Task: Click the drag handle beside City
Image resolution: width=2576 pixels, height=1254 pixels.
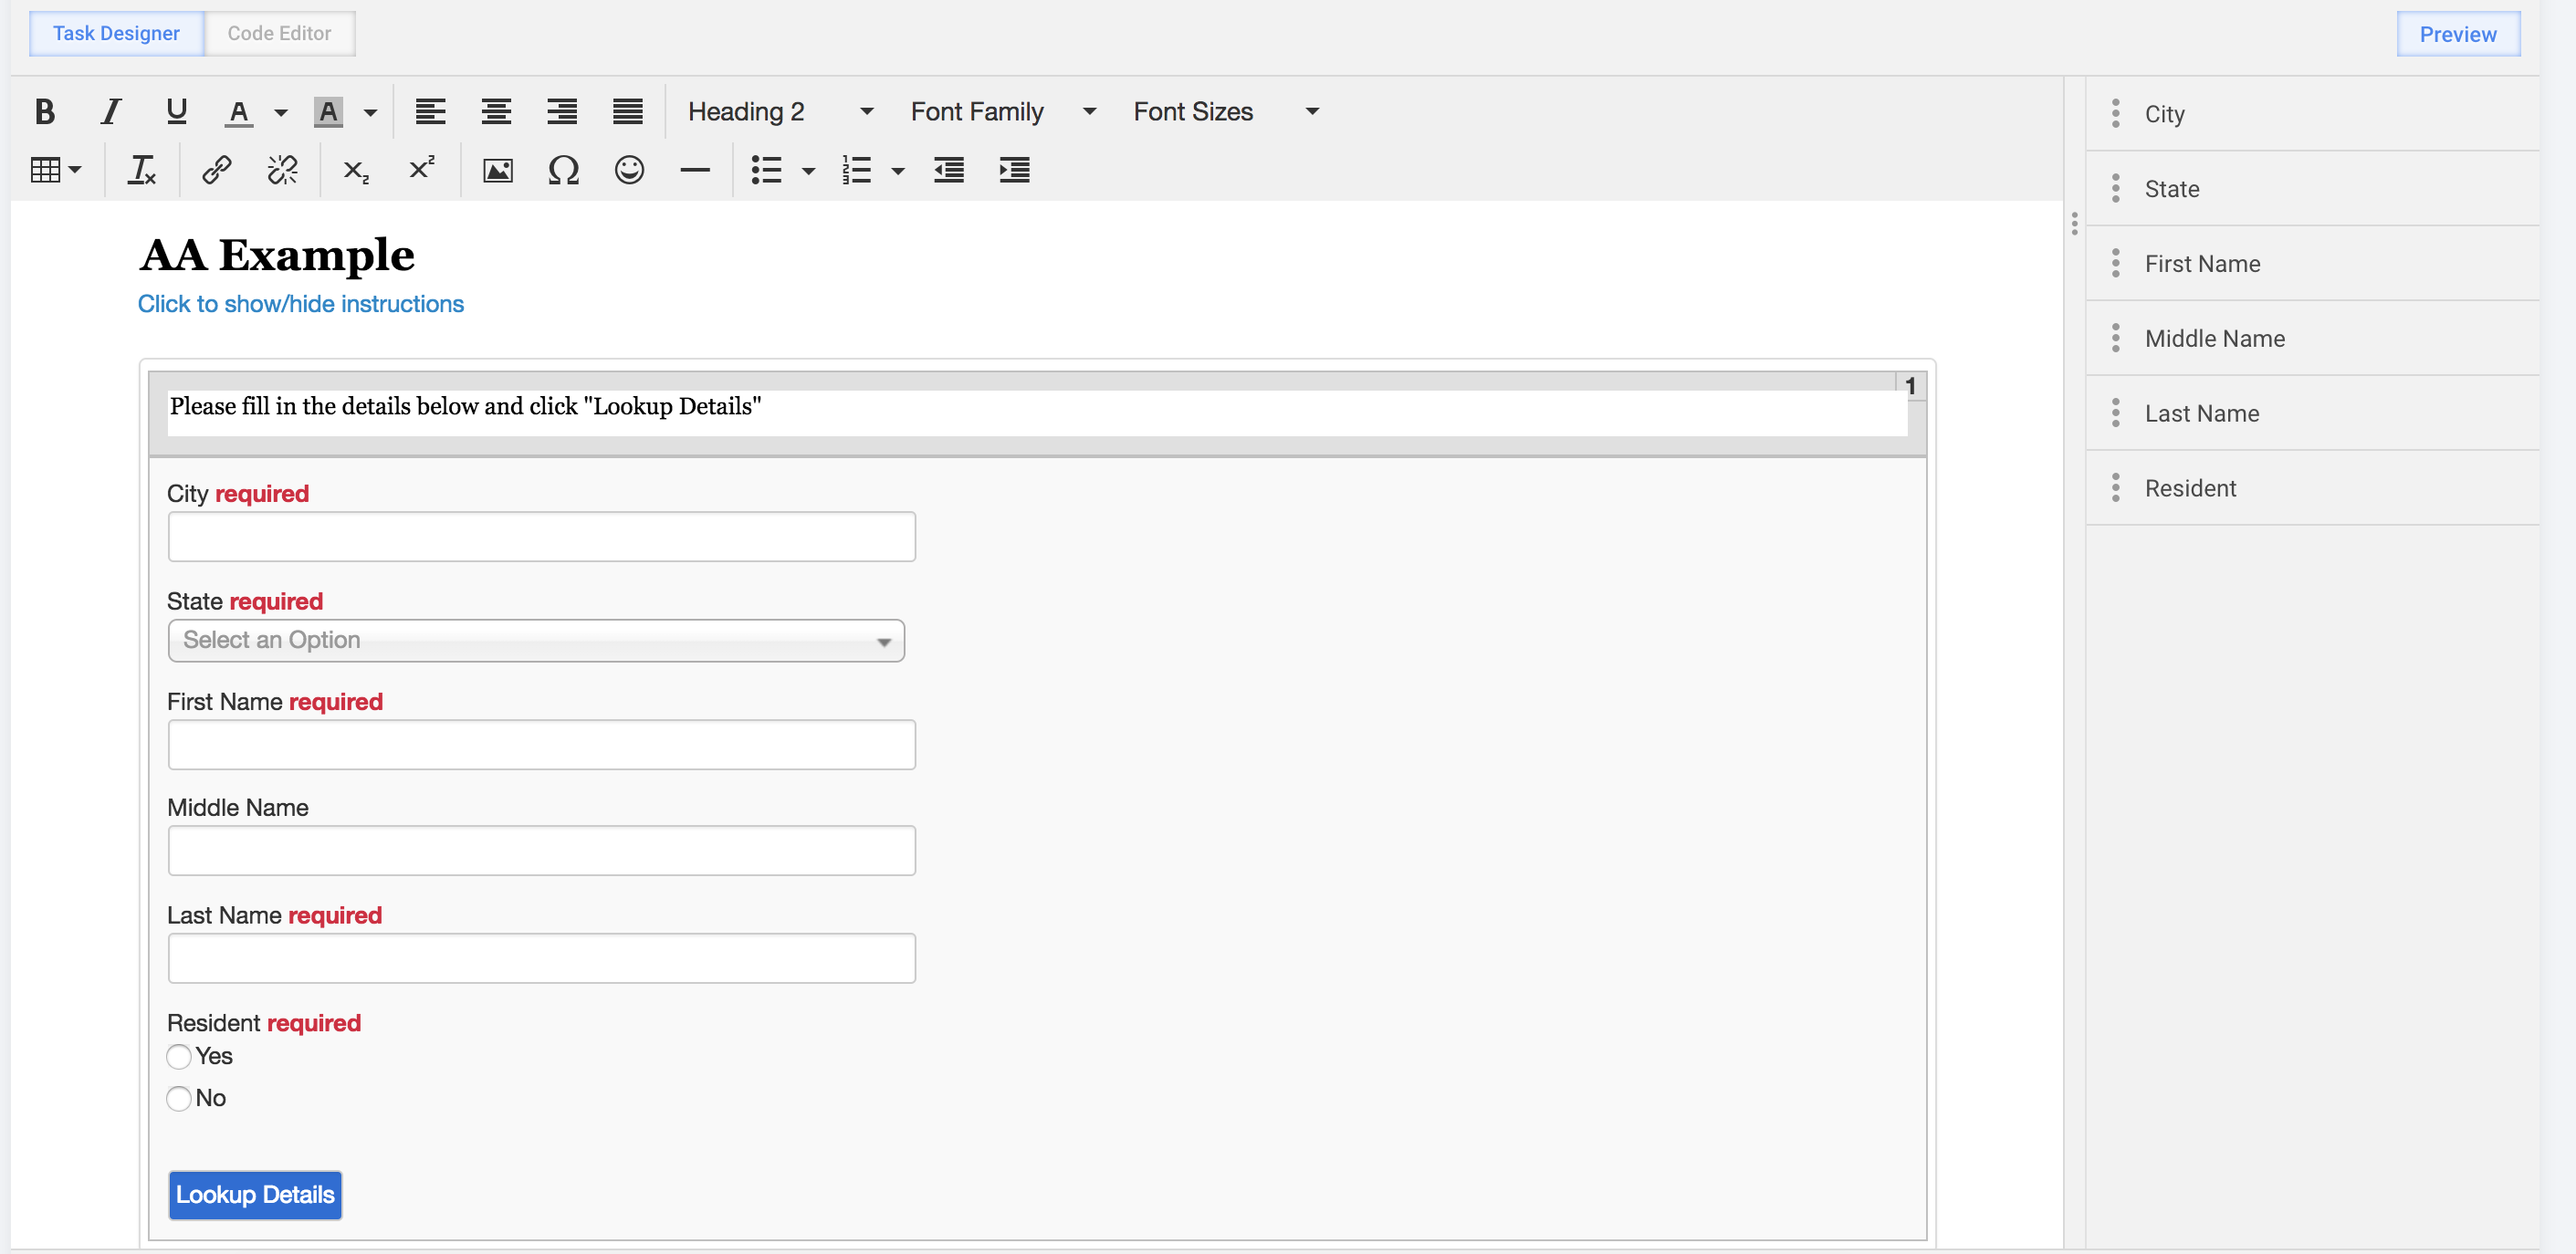Action: [x=2115, y=113]
